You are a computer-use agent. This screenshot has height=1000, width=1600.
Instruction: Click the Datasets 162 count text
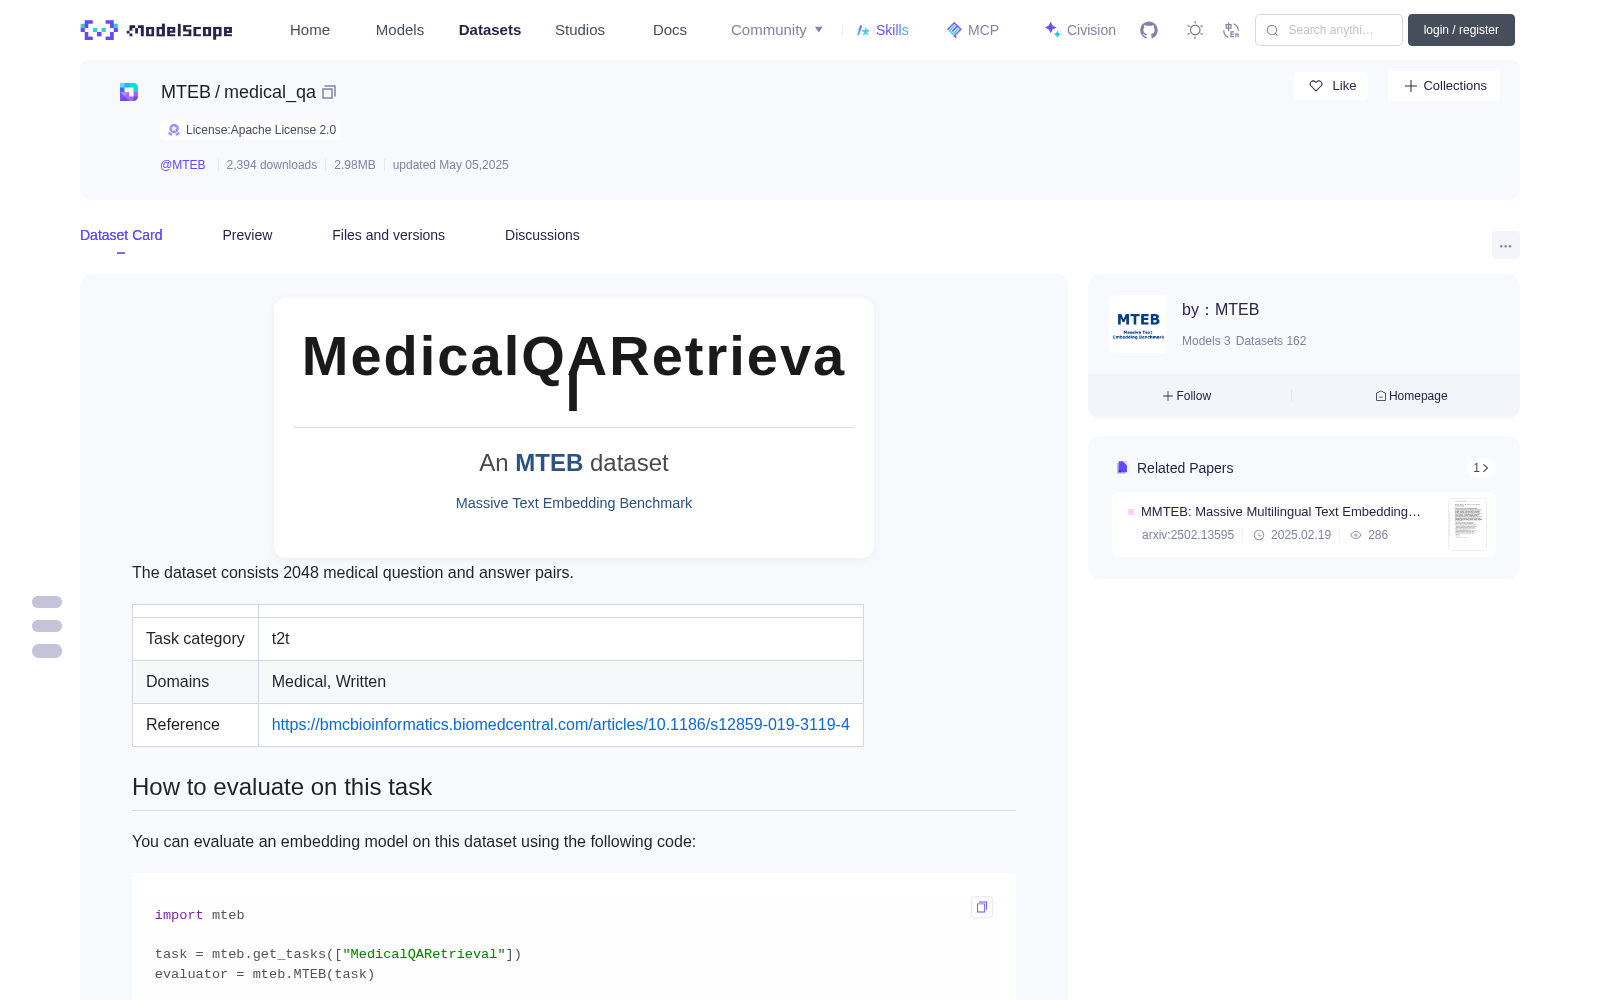[1271, 341]
